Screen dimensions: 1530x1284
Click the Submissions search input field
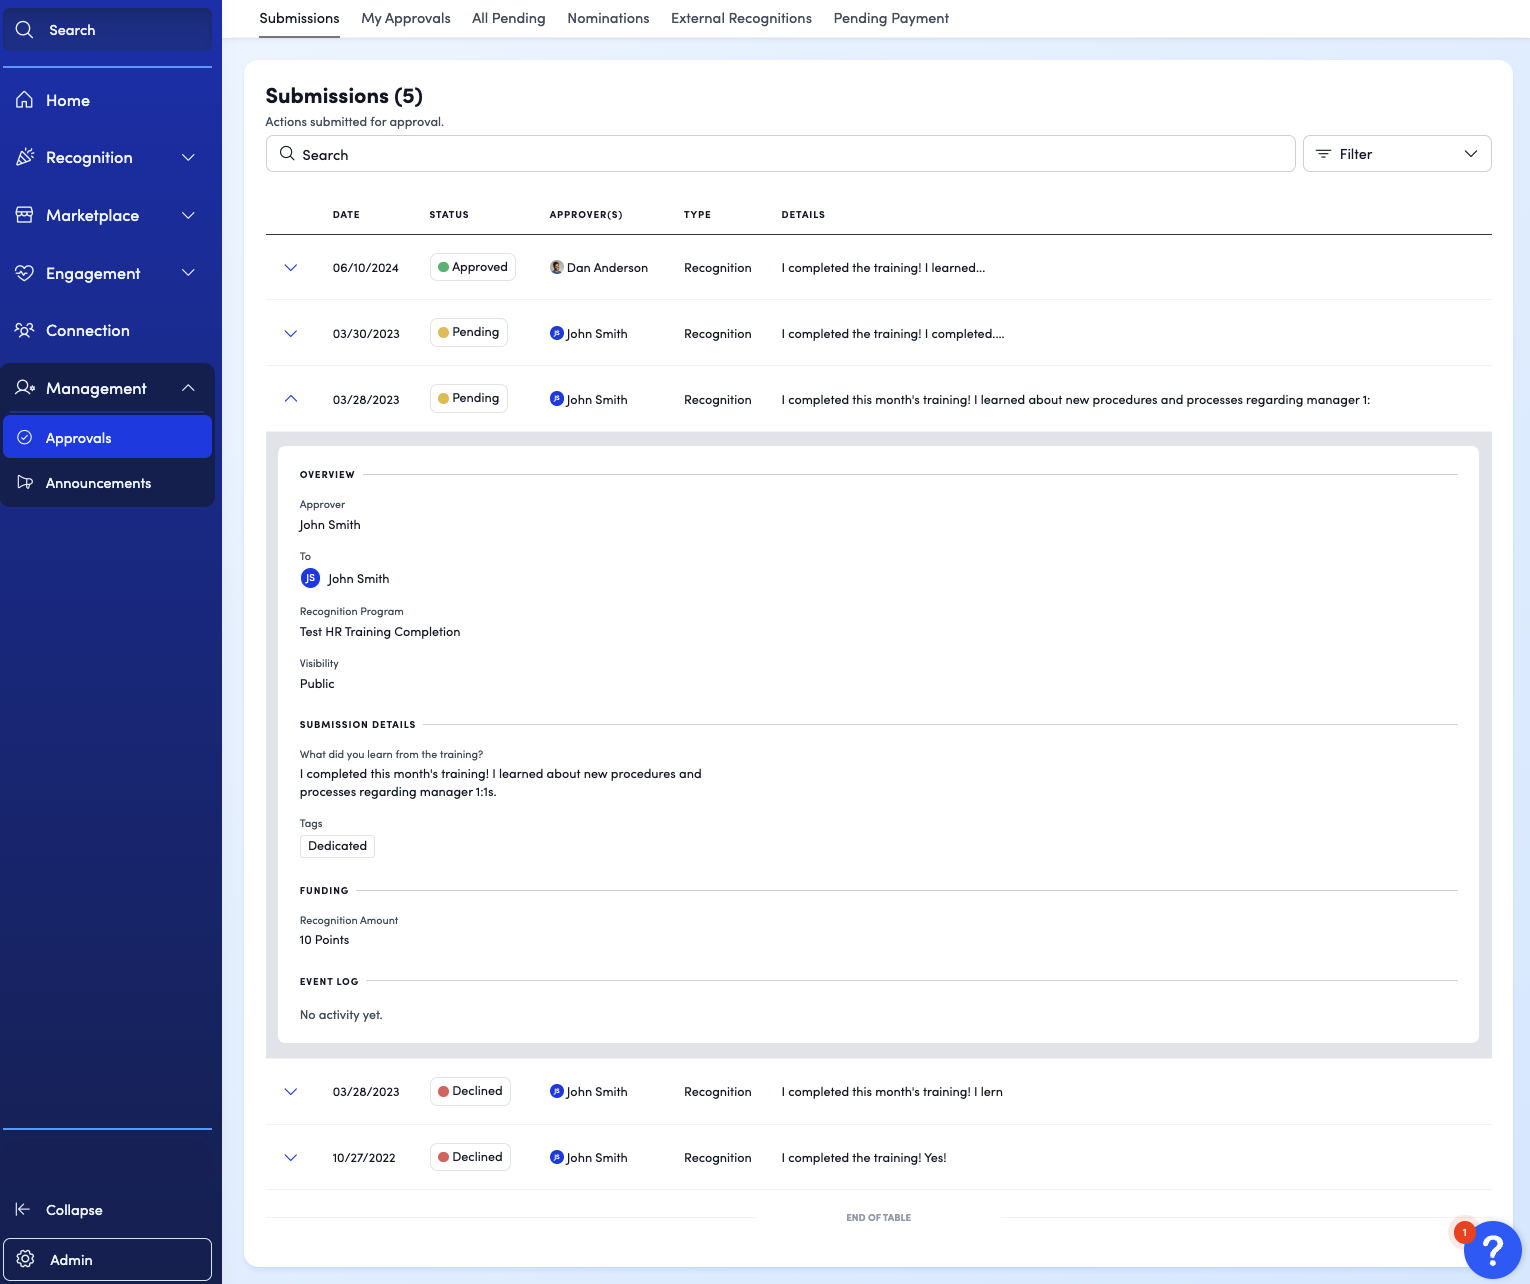pyautogui.click(x=781, y=154)
